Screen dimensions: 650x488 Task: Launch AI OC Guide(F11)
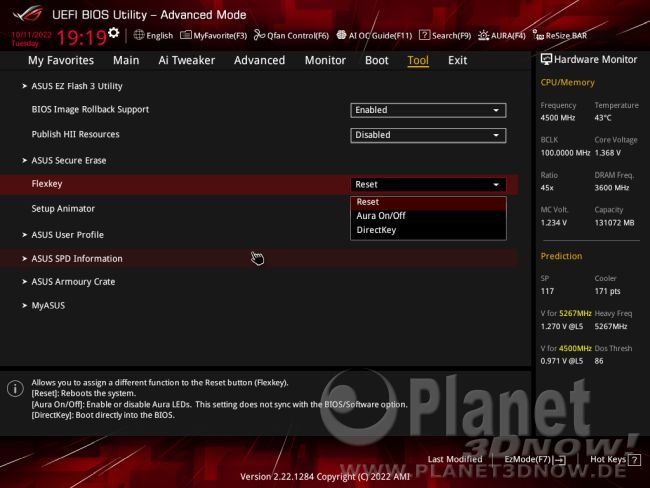pos(374,36)
